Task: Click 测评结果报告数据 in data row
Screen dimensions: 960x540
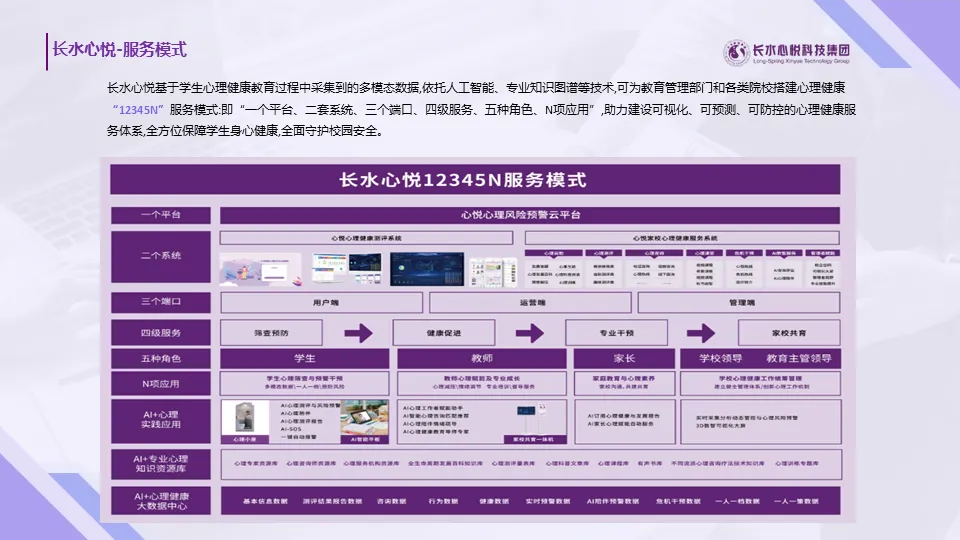Action: click(332, 501)
